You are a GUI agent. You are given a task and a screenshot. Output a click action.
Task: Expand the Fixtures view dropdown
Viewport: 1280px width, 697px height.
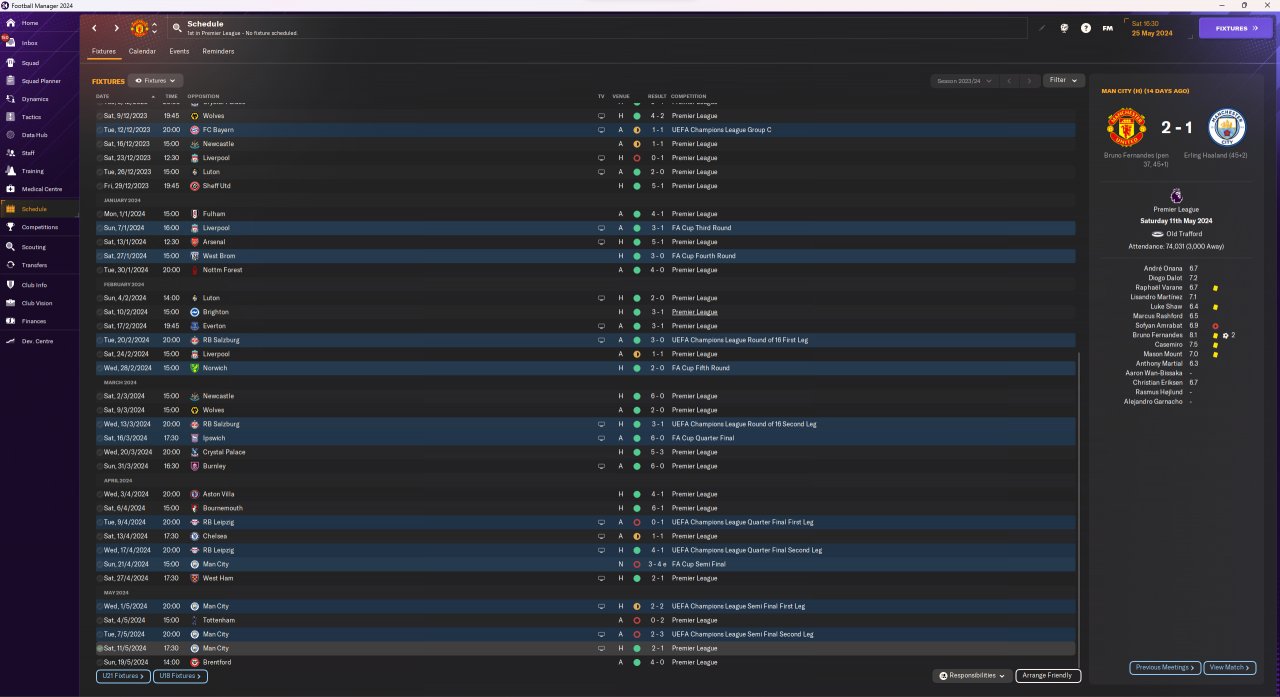[157, 80]
